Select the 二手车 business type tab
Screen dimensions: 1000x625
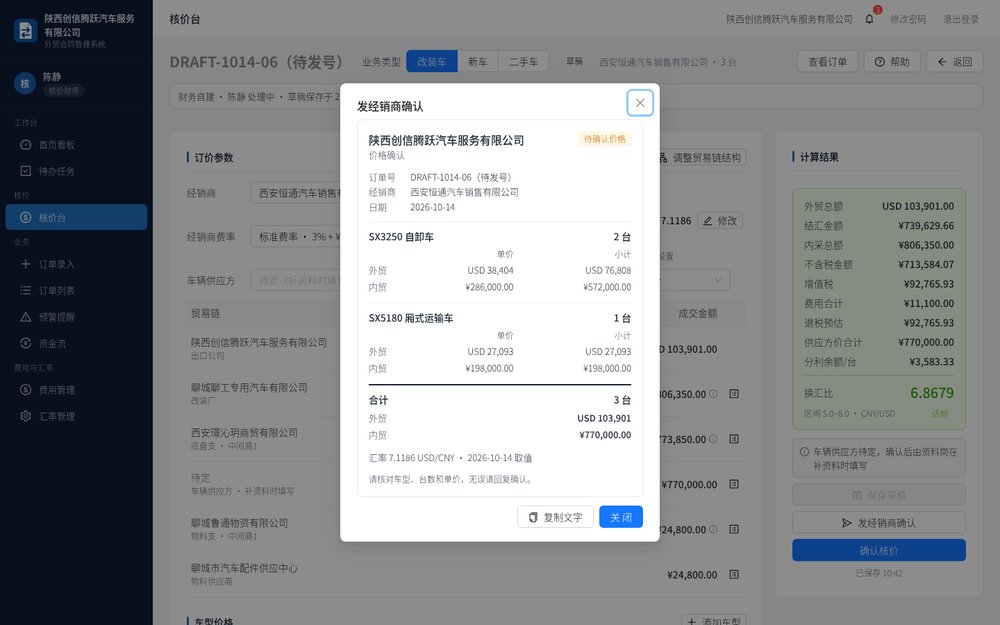tap(524, 61)
